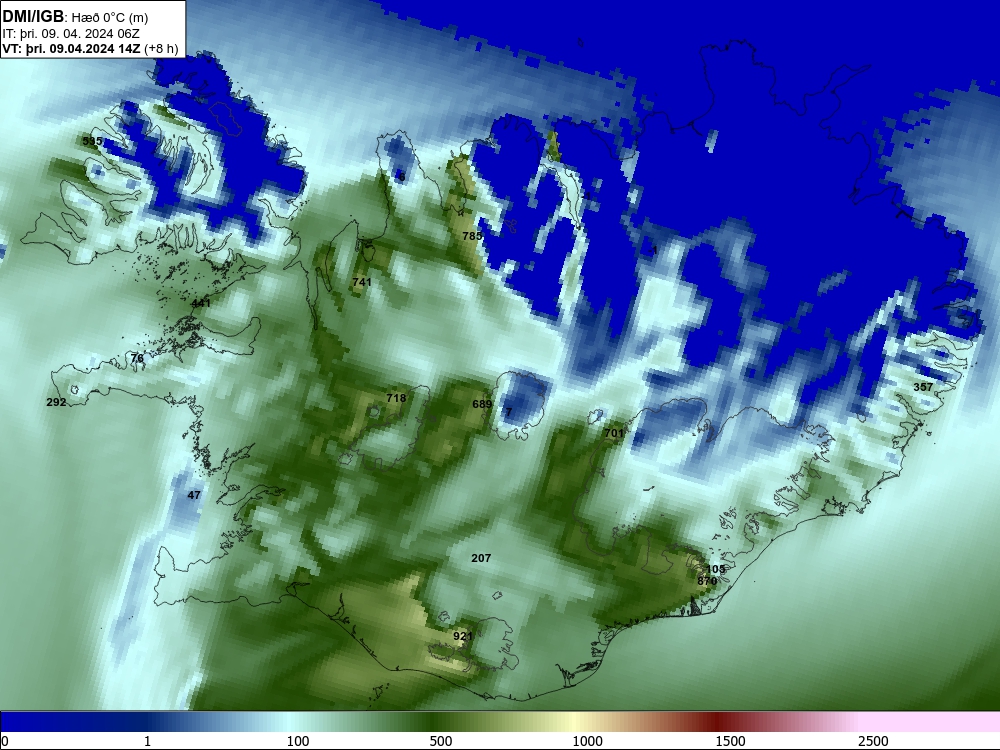Click the 2500 label on the color scale
Viewport: 1000px width, 750px height.
(873, 741)
